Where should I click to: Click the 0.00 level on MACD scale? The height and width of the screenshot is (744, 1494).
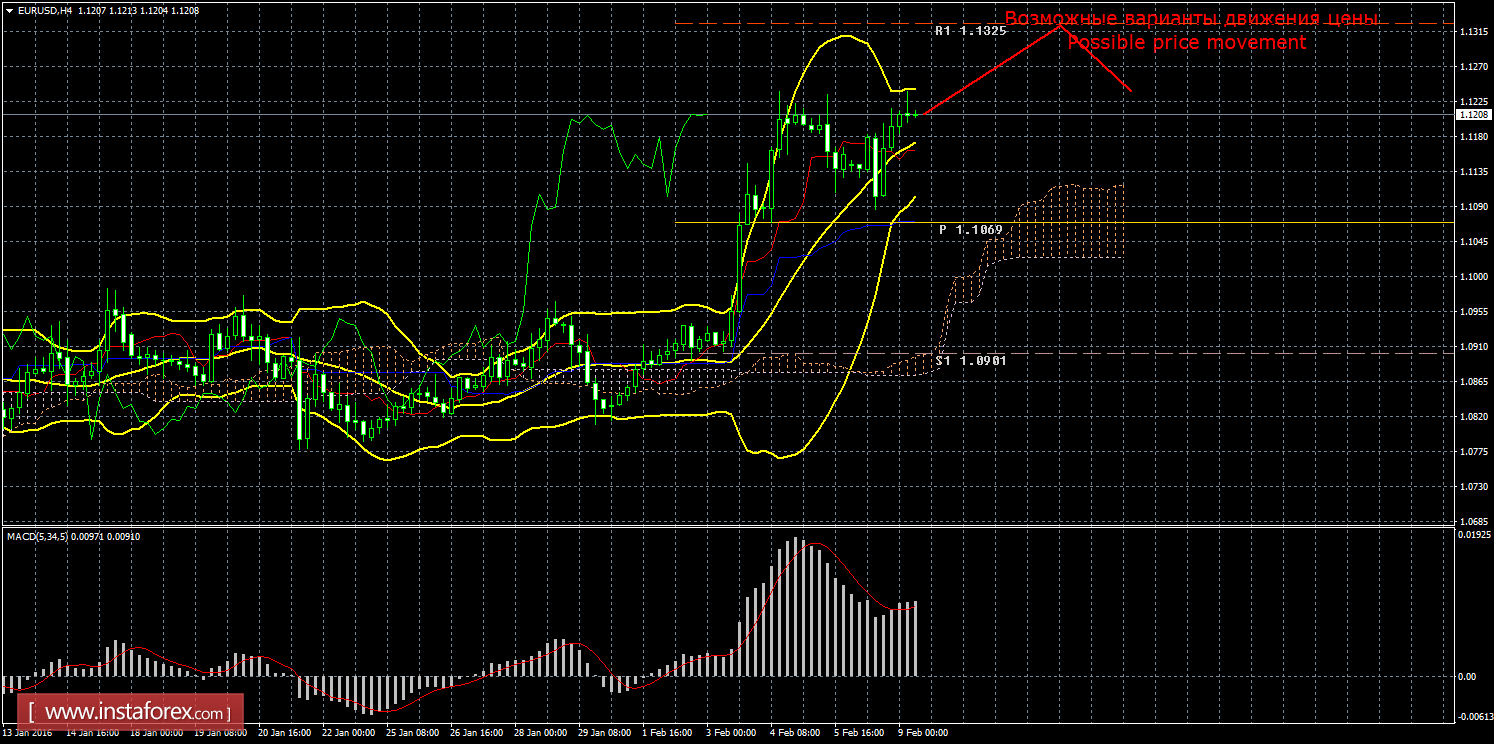[x=1466, y=677]
